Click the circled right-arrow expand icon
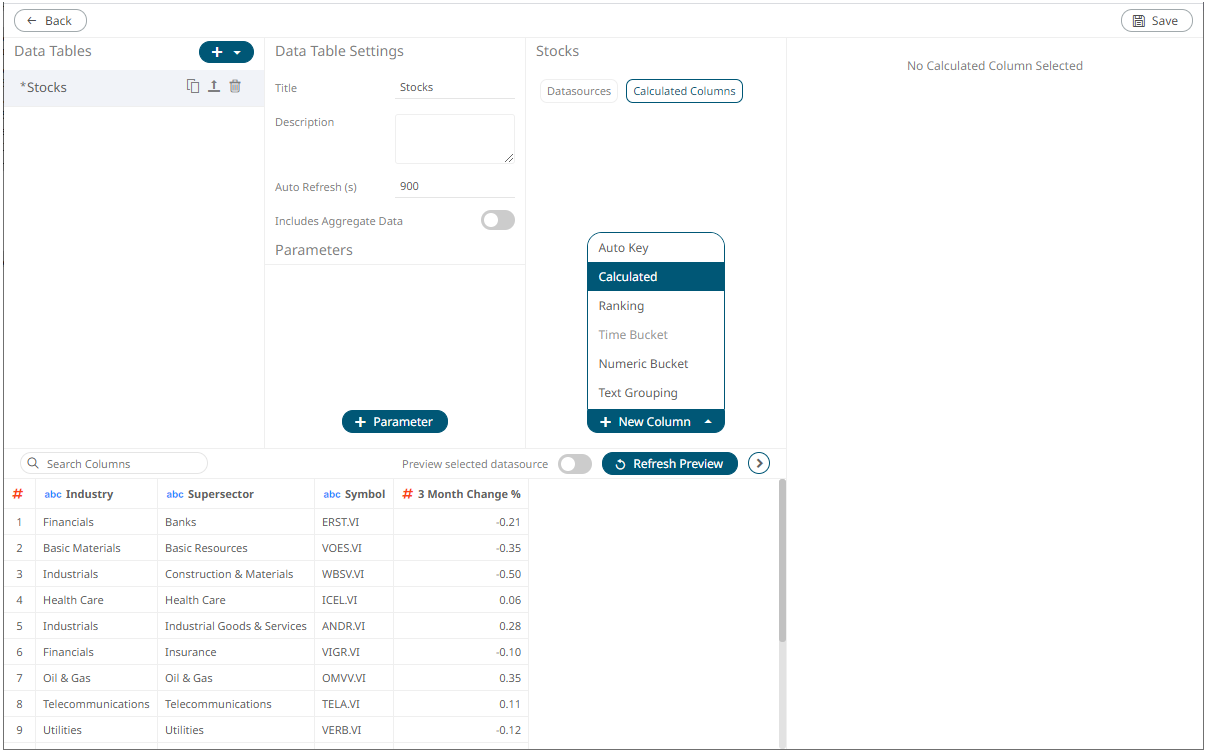 click(759, 464)
